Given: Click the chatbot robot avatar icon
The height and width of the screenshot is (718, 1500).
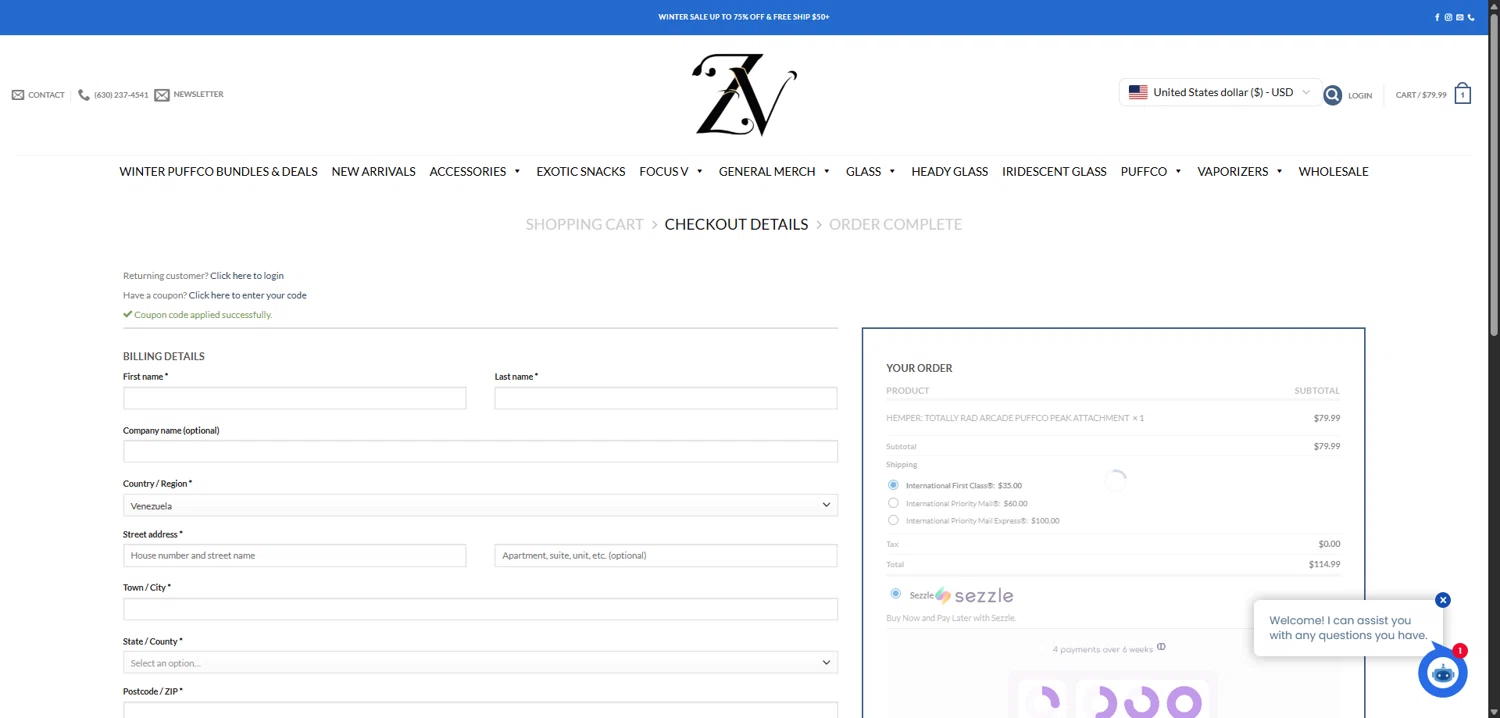Looking at the screenshot, I should tap(1443, 673).
